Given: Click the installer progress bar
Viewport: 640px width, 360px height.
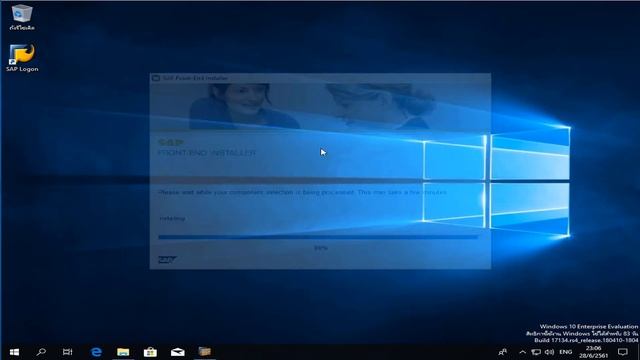Looking at the screenshot, I should click(x=318, y=237).
